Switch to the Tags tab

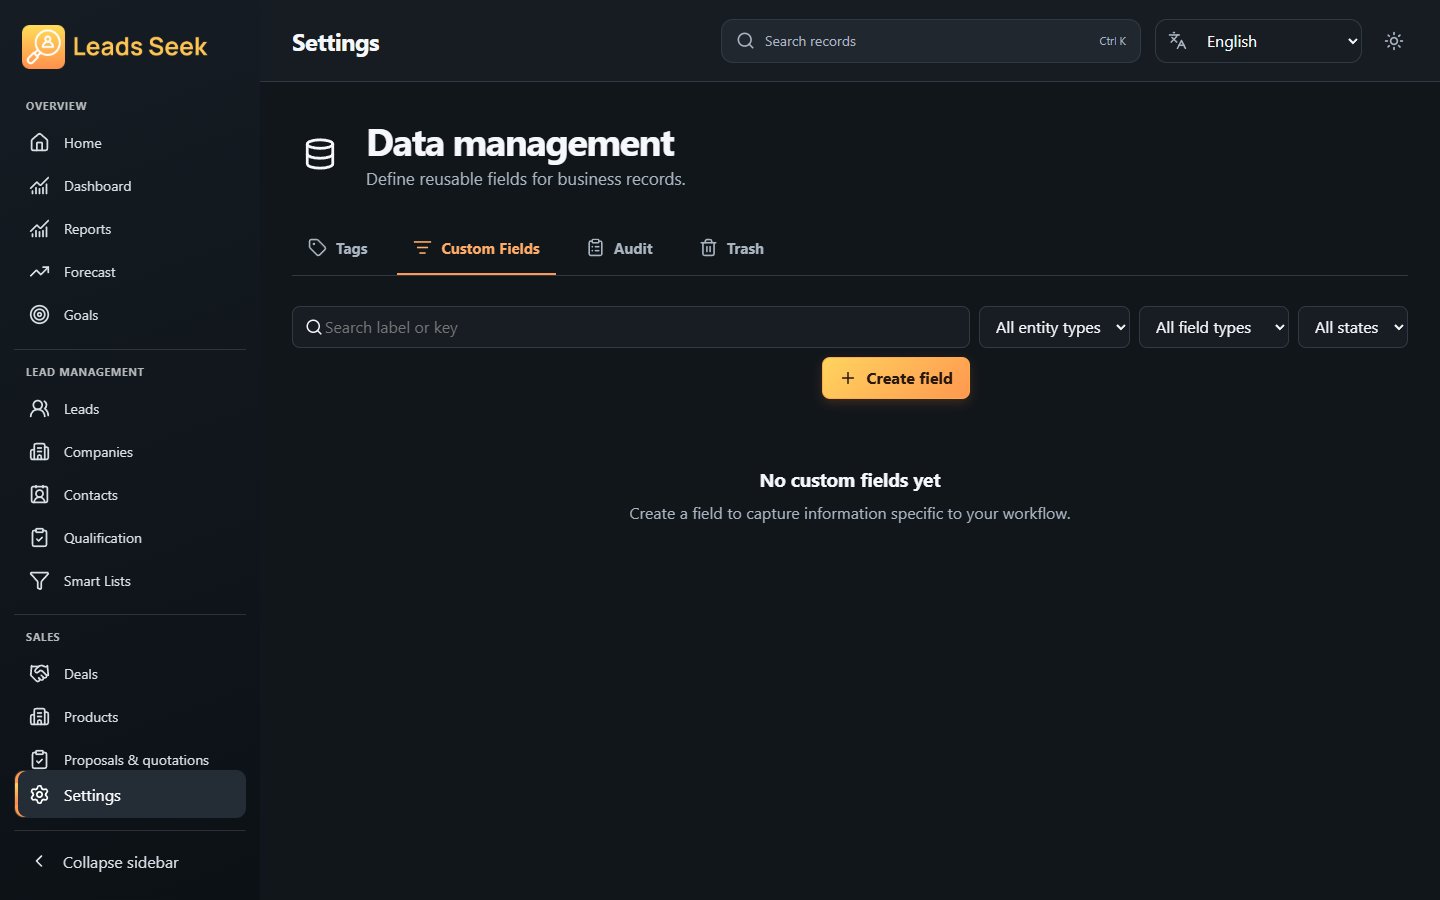coord(338,248)
